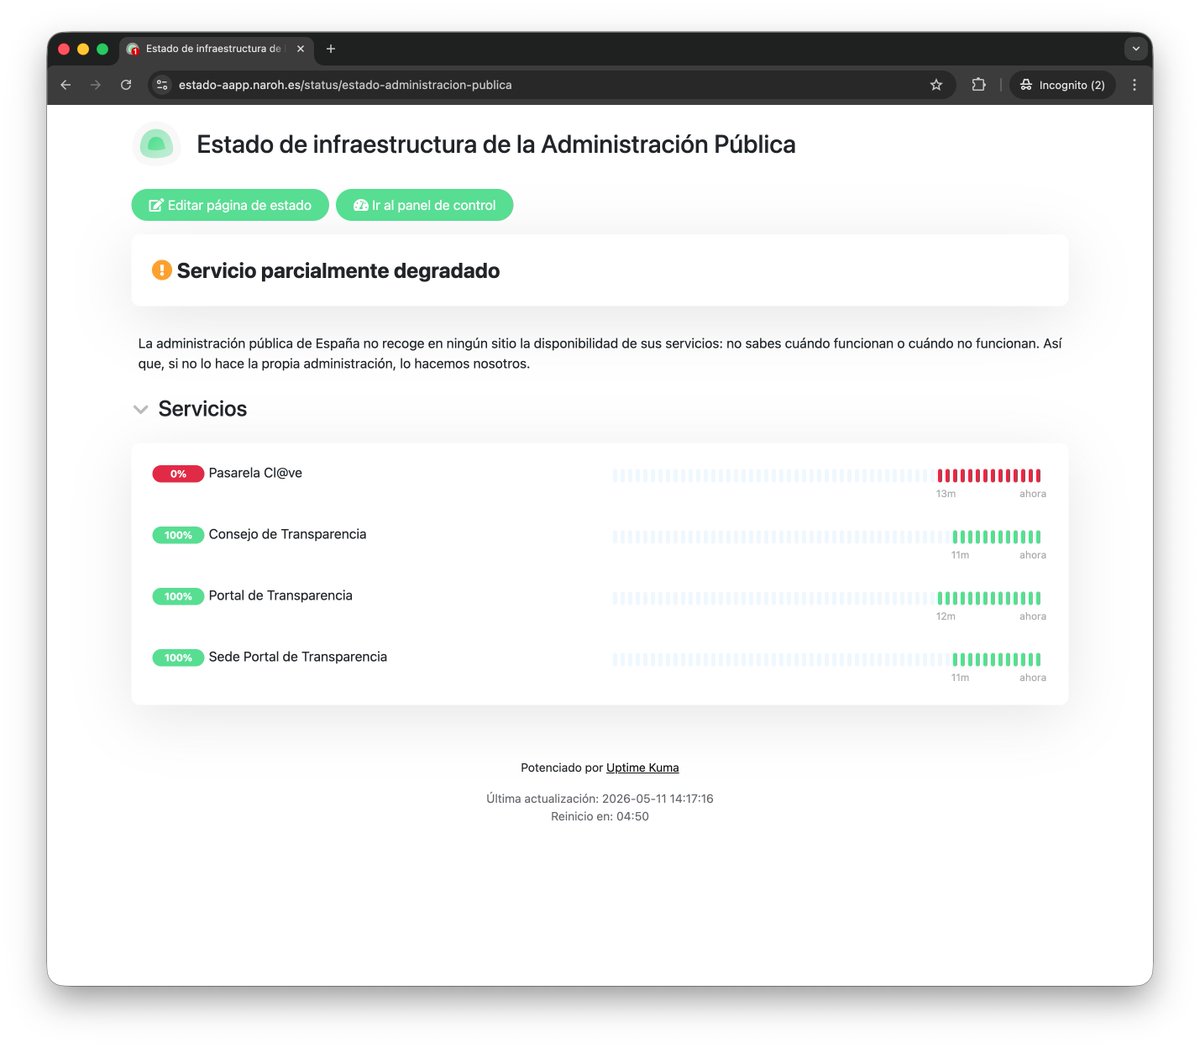This screenshot has width=1200, height=1048.
Task: Click the page title Estado de infraestructura
Action: pyautogui.click(x=496, y=144)
